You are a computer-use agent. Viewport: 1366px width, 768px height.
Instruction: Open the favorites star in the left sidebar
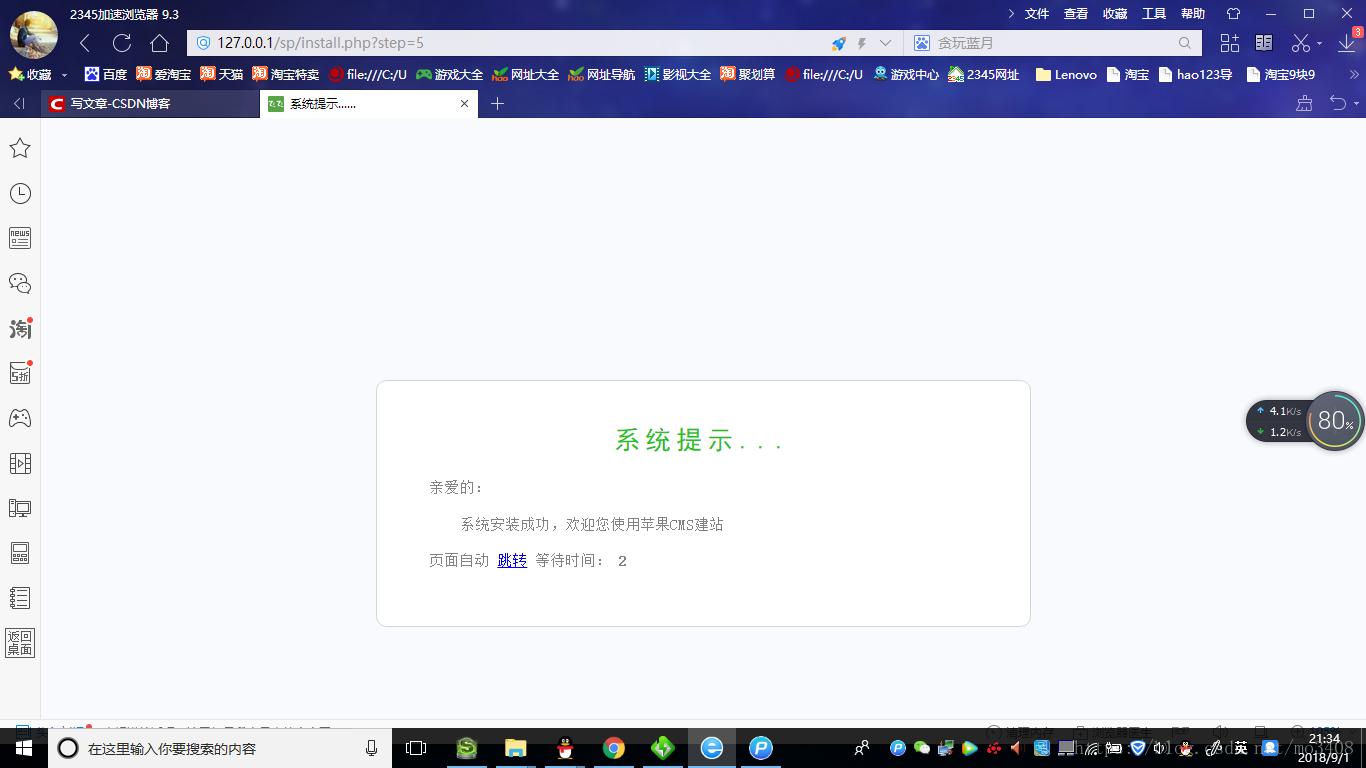20,148
